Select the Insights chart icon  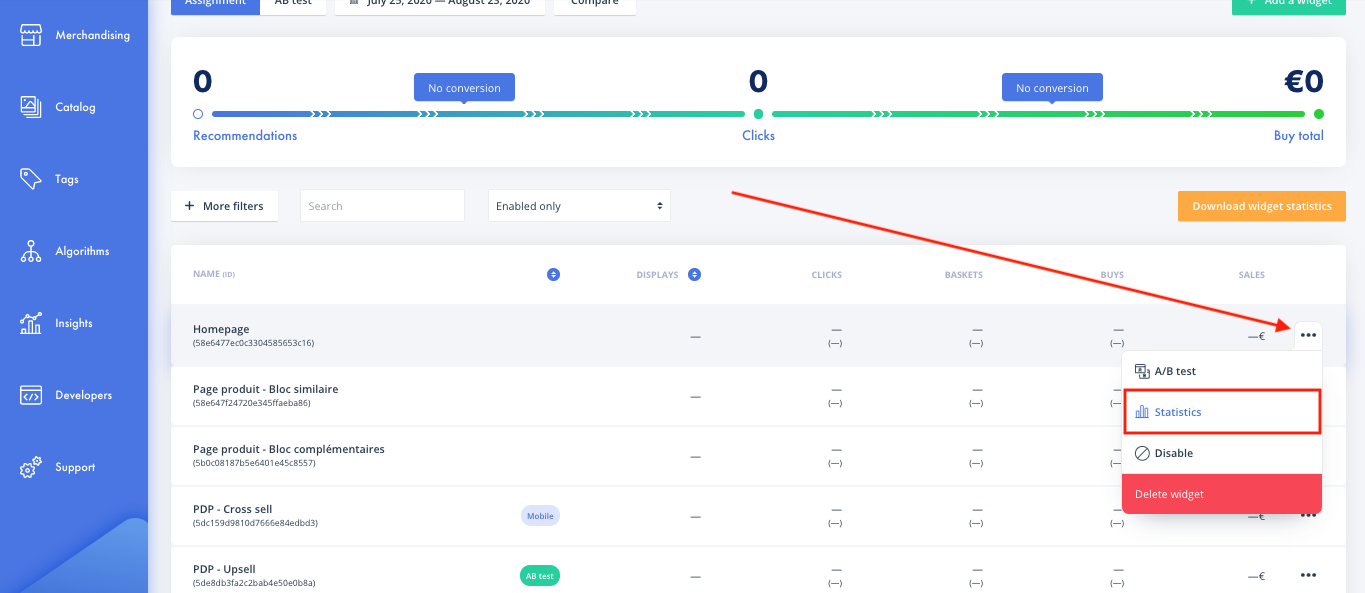[x=31, y=323]
